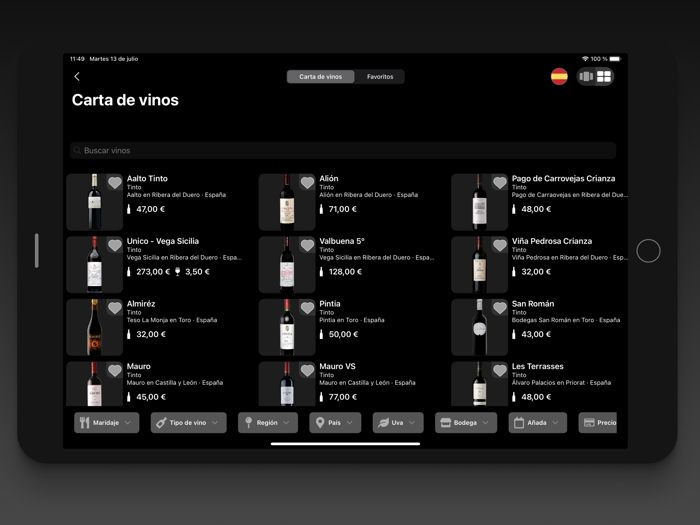Open the Añada filter dropdown
The height and width of the screenshot is (525, 700).
click(x=538, y=422)
